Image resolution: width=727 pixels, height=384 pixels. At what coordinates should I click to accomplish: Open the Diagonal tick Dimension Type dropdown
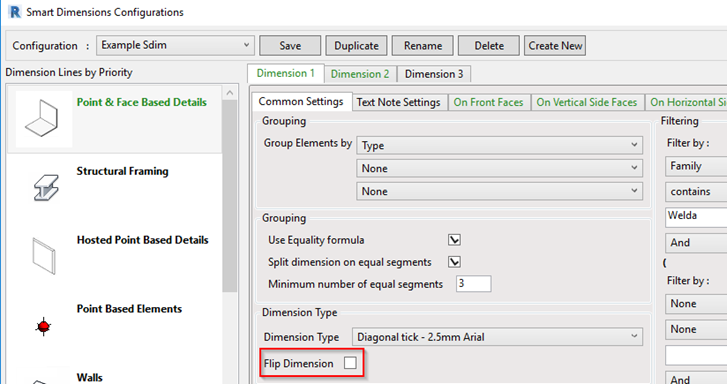[x=497, y=337]
